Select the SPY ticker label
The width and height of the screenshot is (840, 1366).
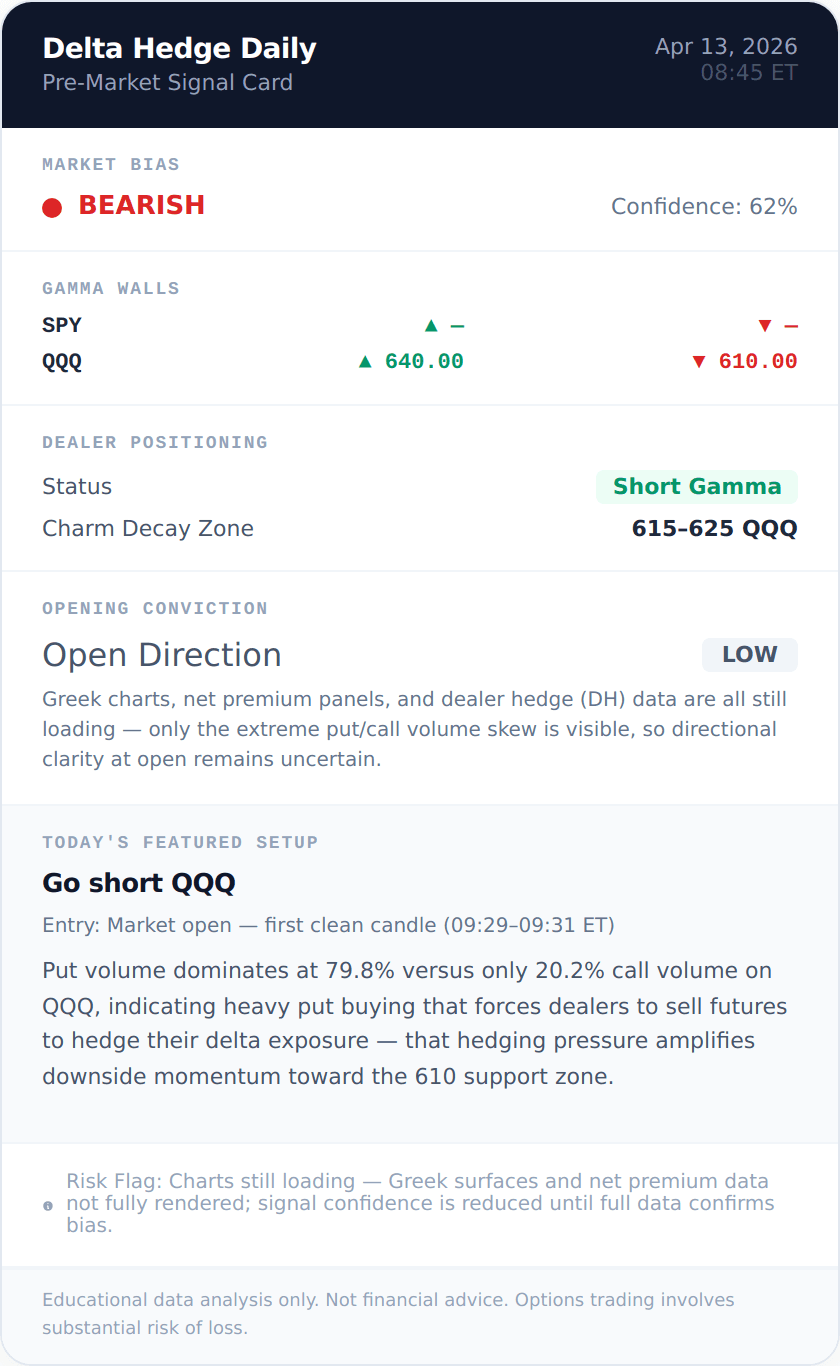coord(62,325)
